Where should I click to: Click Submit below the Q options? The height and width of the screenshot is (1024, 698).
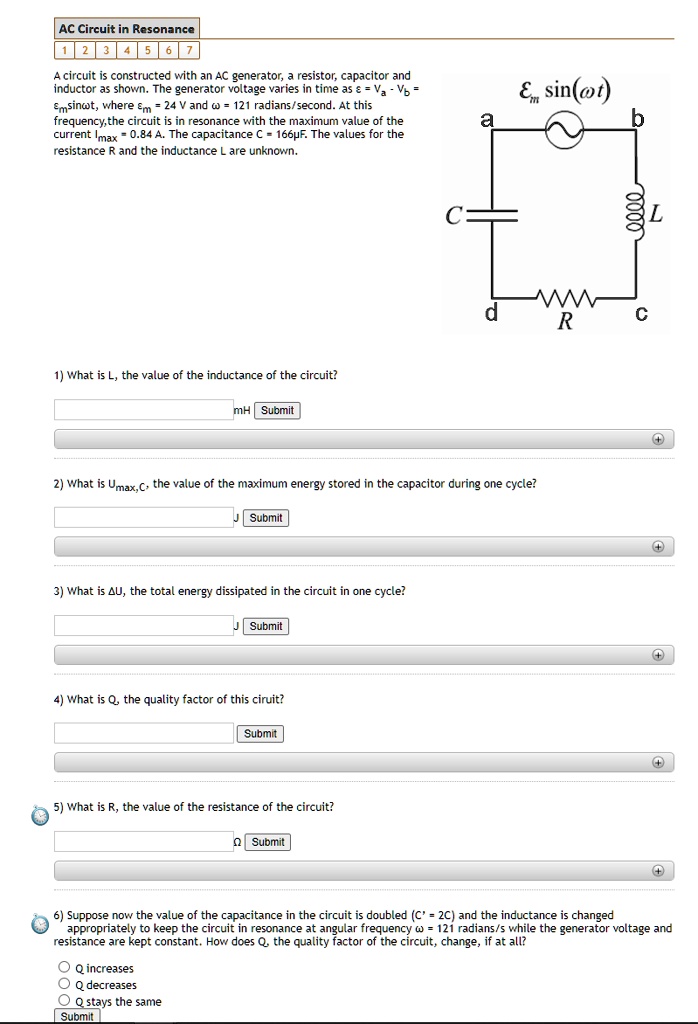(x=76, y=1016)
